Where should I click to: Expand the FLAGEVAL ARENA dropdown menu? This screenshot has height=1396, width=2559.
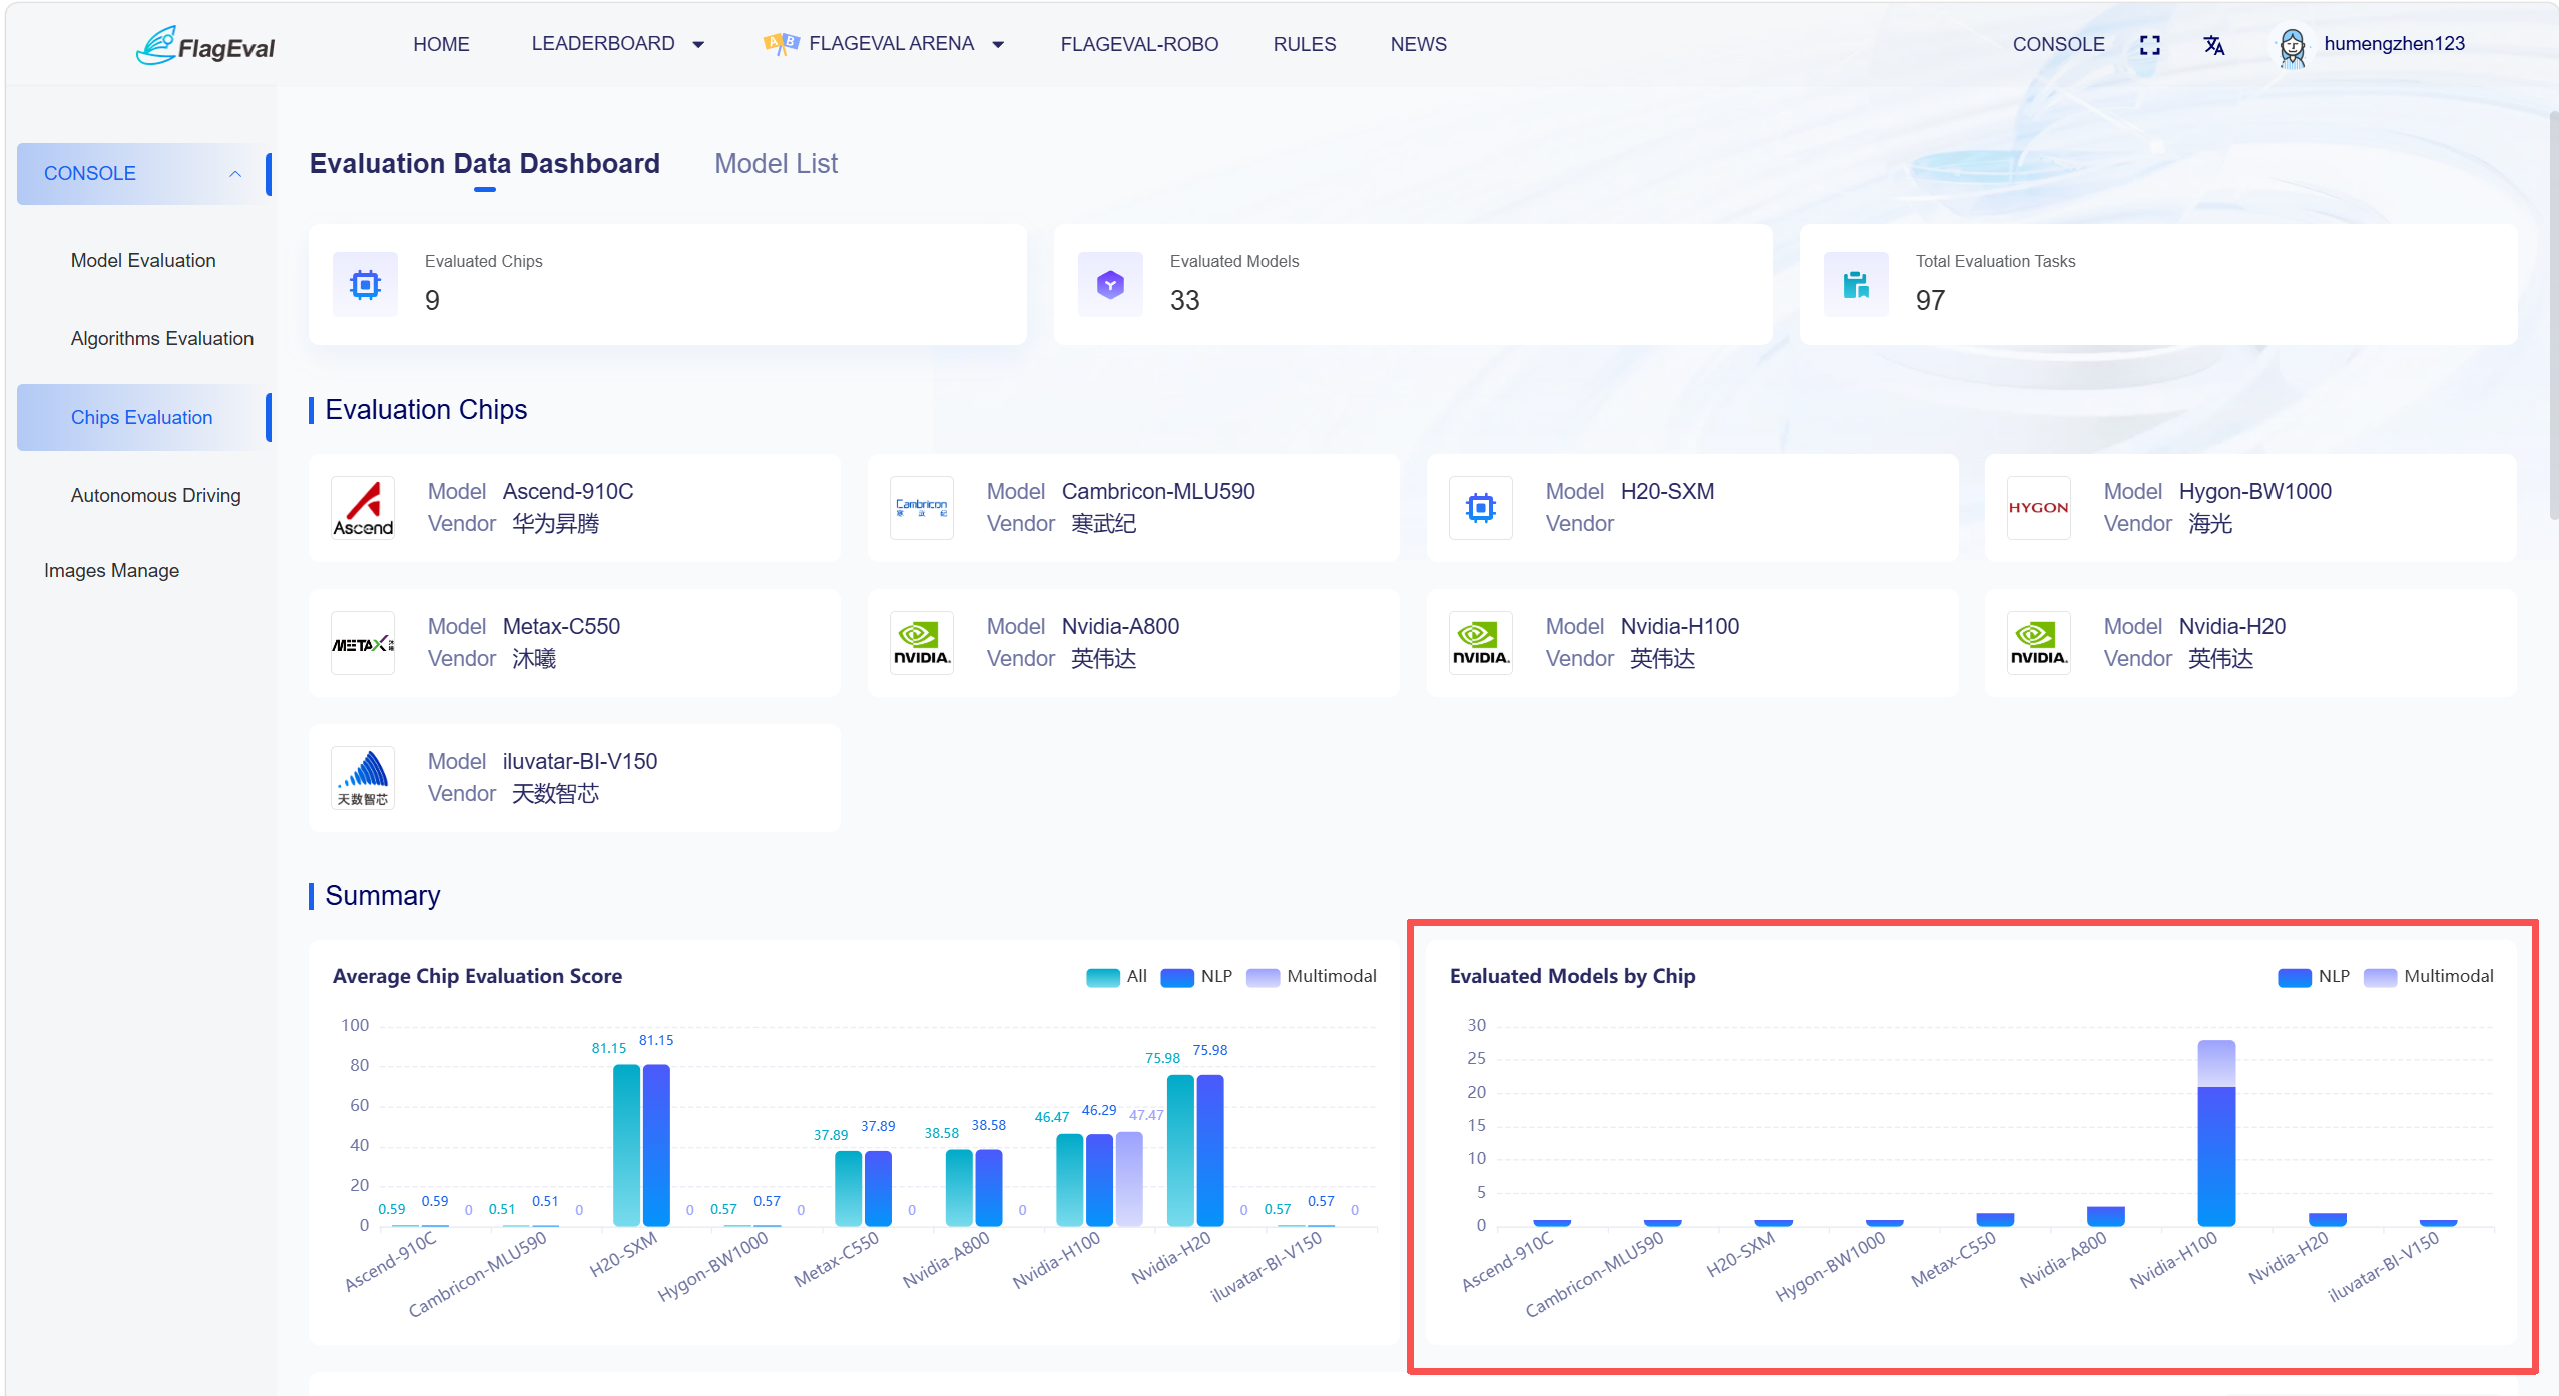point(884,44)
